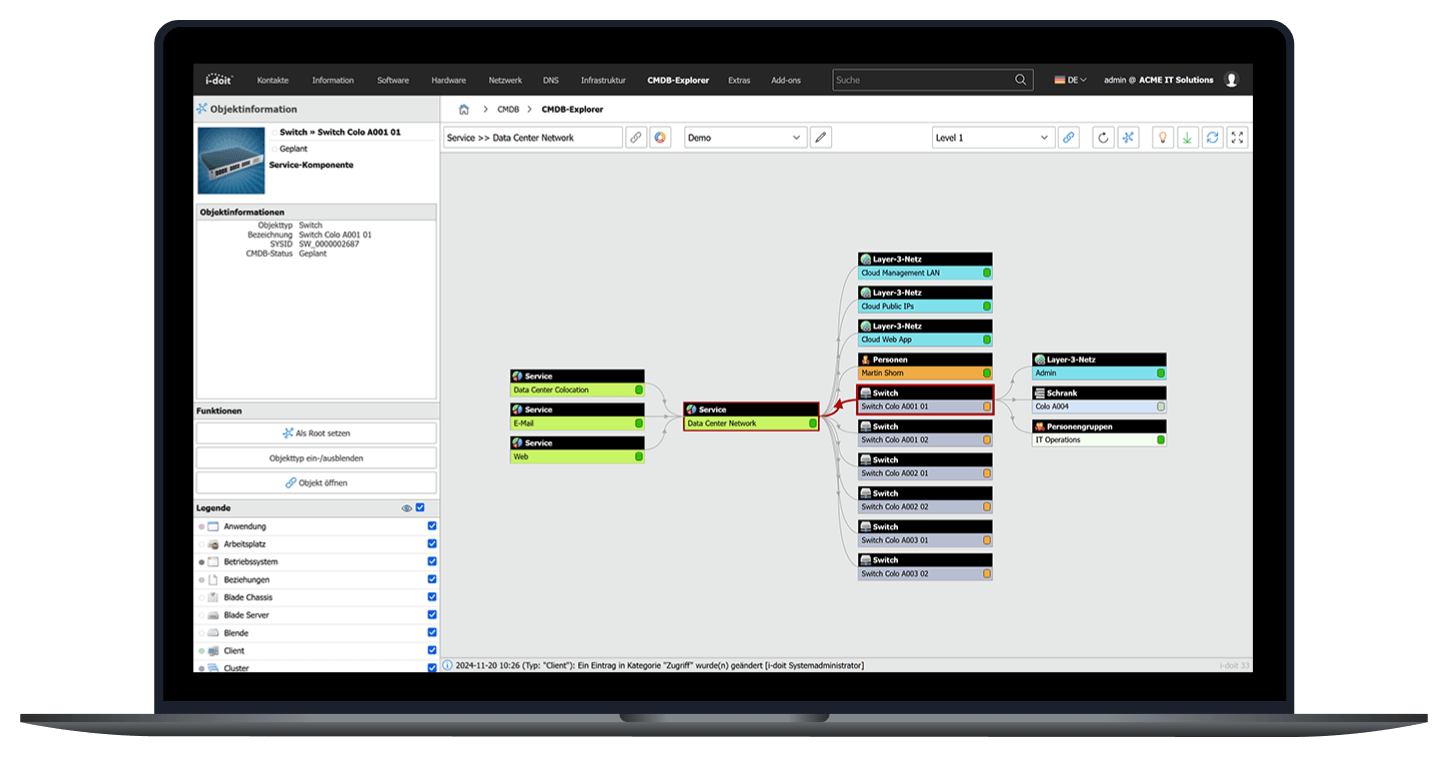
Task: Click the home icon in breadcrumb bar
Action: pos(463,109)
